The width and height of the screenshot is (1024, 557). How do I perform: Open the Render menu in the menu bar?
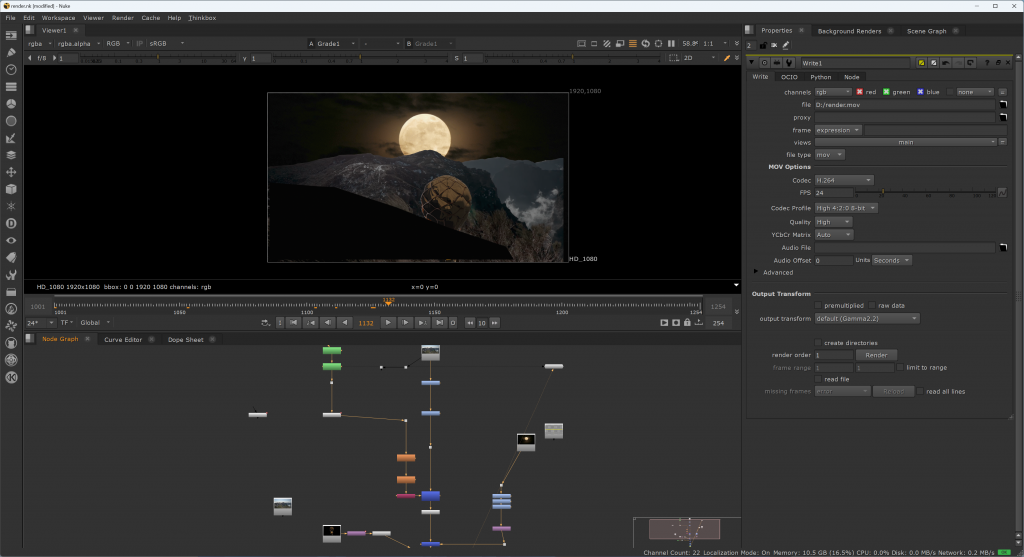click(x=122, y=18)
